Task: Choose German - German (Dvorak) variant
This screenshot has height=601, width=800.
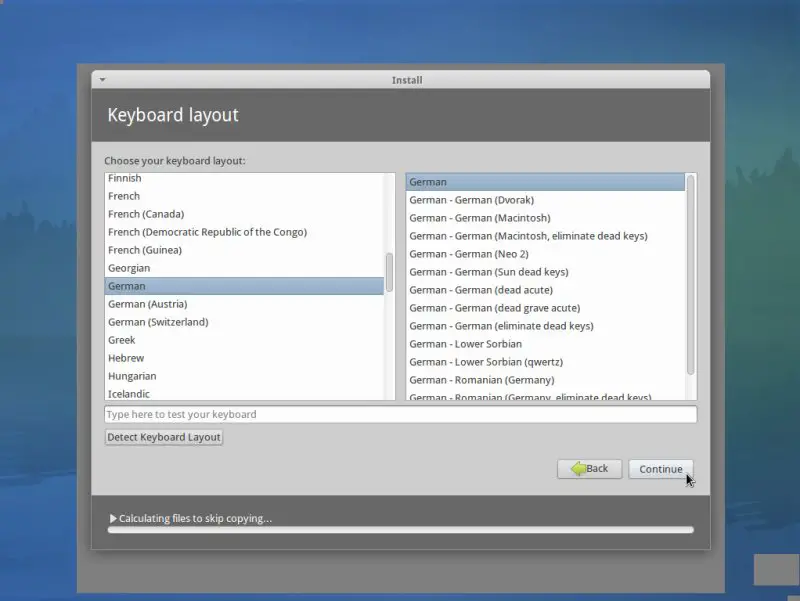Action: (473, 200)
